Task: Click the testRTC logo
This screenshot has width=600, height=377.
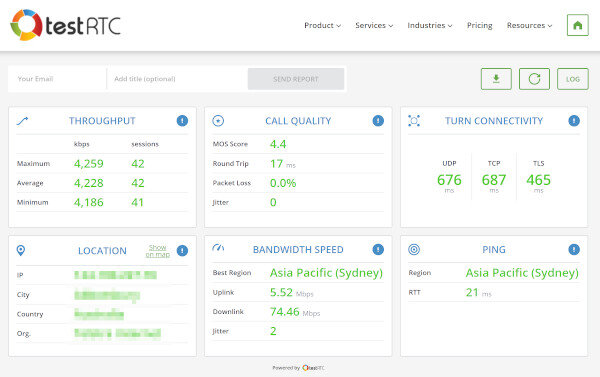Action: coord(65,25)
